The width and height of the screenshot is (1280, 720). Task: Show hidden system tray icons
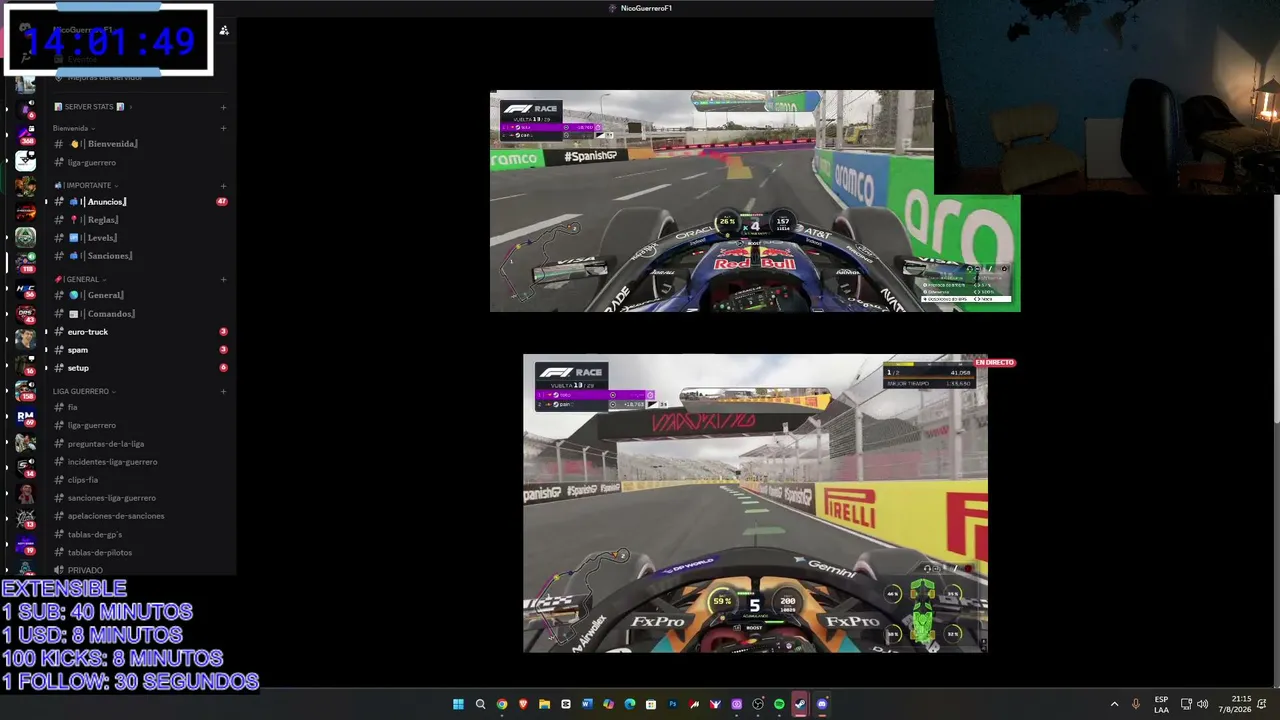1114,704
